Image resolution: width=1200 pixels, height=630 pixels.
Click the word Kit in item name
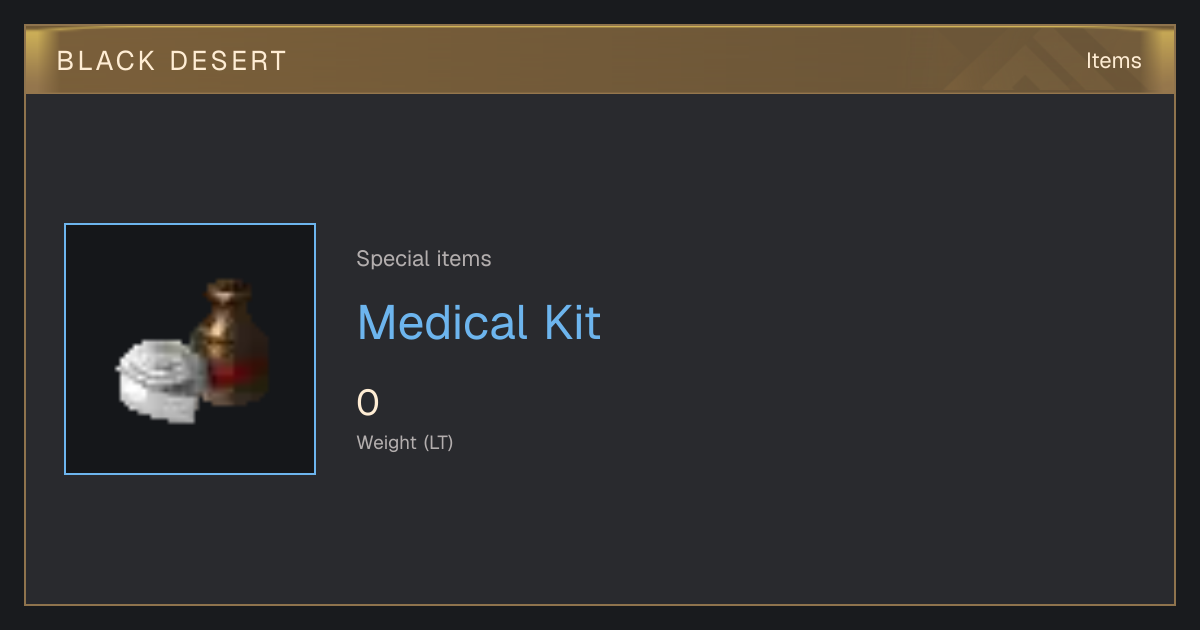point(572,322)
